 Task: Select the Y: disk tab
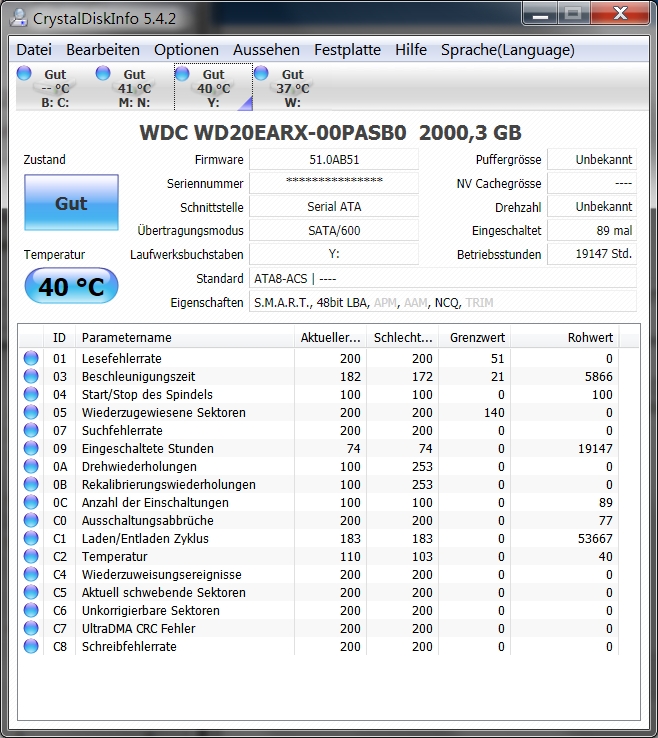point(213,88)
